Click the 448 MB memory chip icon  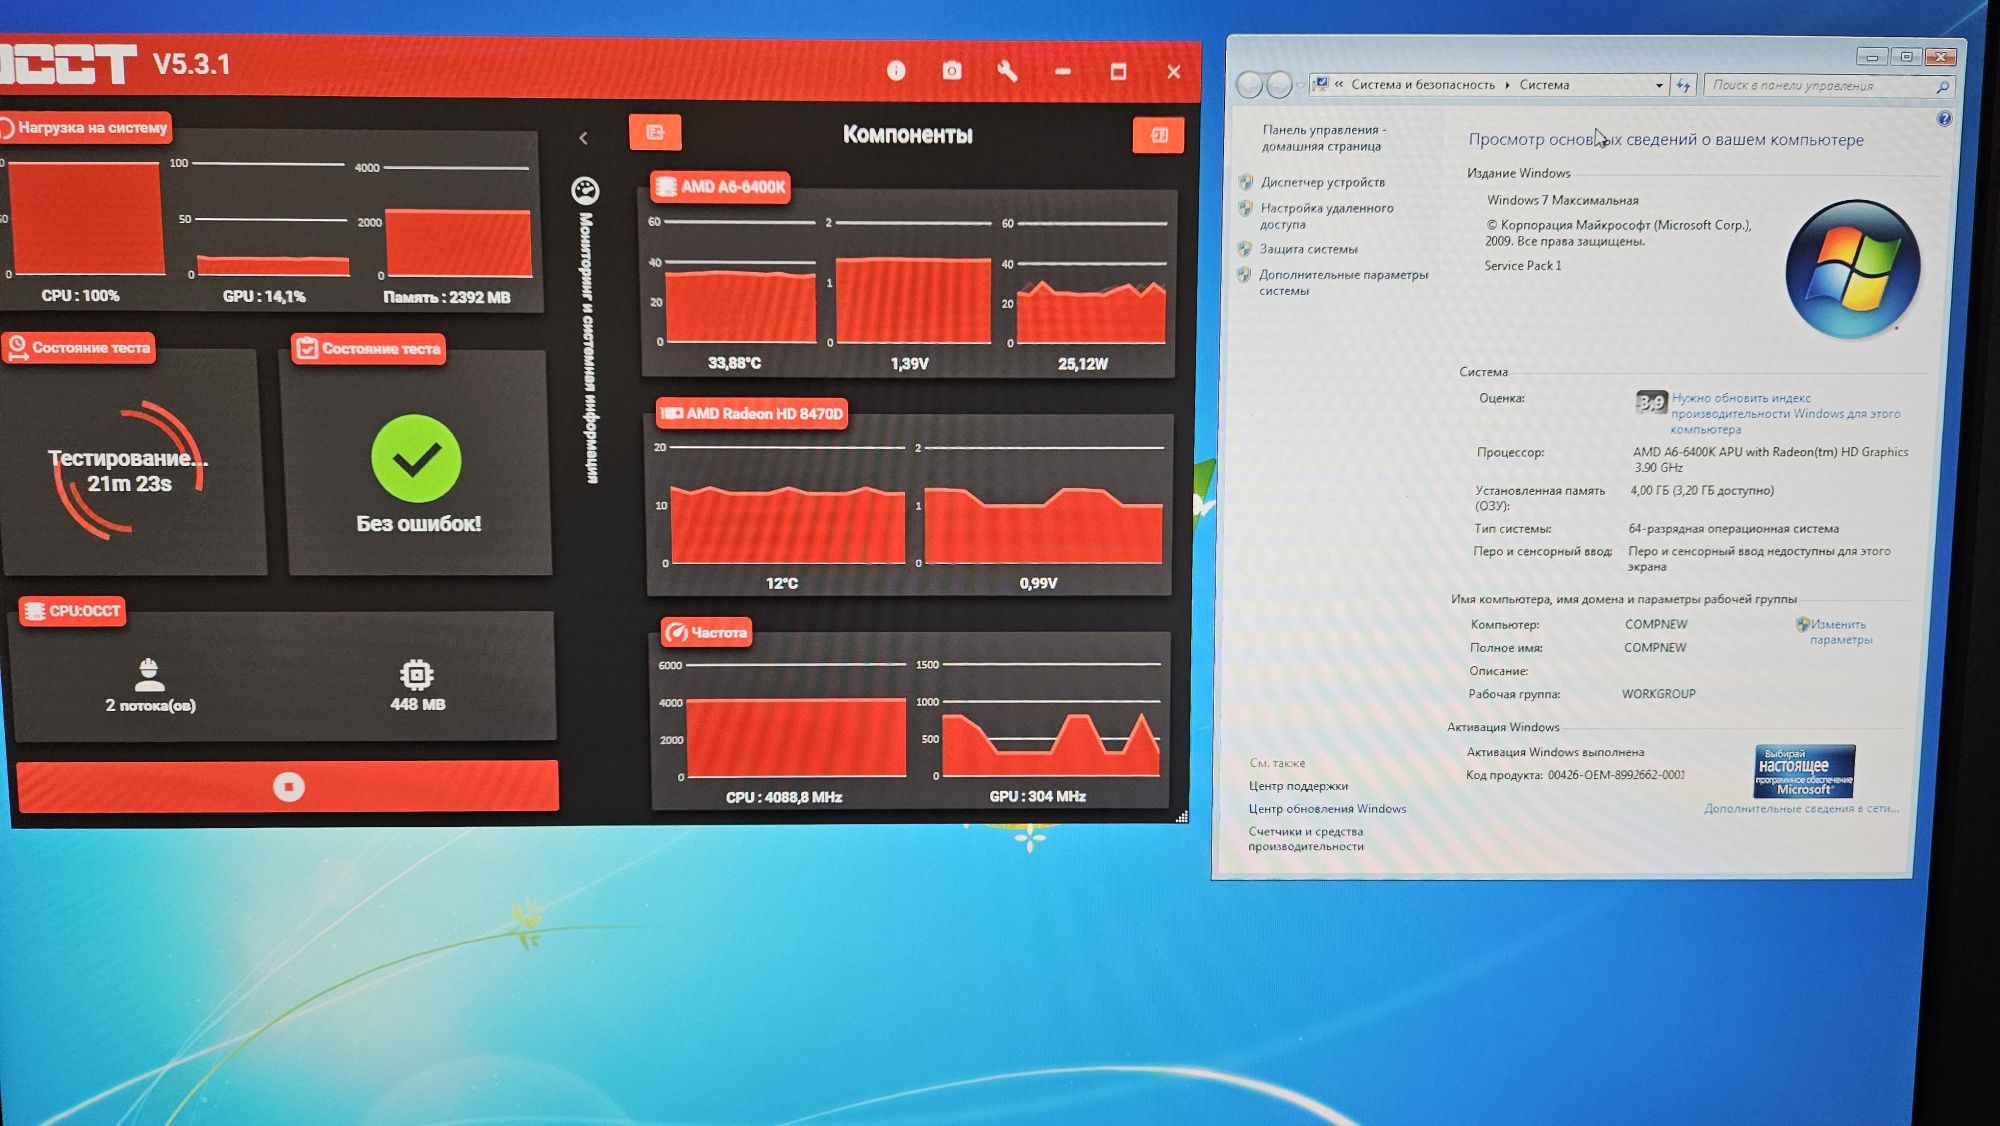(417, 674)
